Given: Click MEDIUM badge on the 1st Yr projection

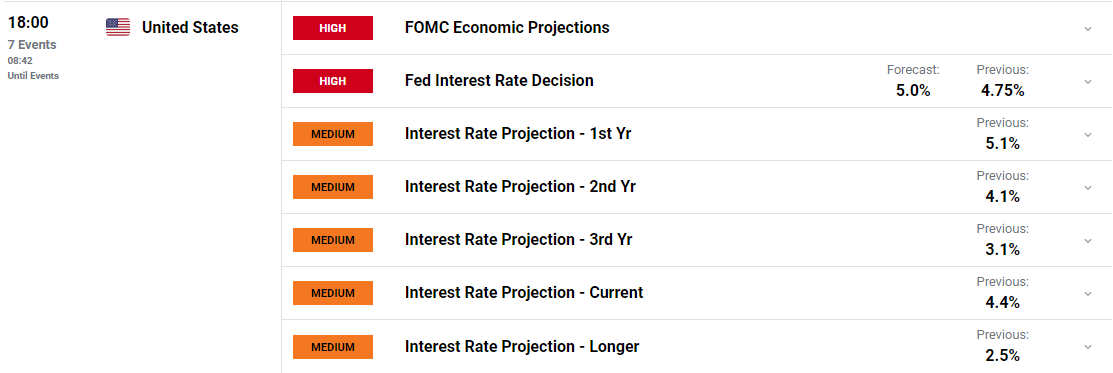Looking at the screenshot, I should click(333, 134).
